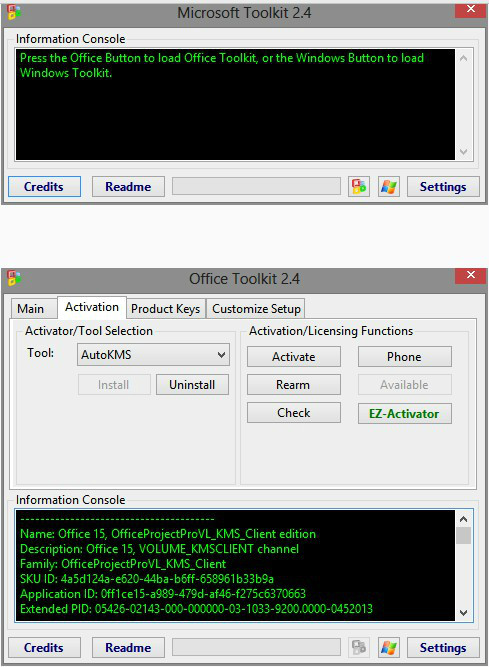Click the Phone activation button
Image resolution: width=489 pixels, height=667 pixels.
pos(404,356)
